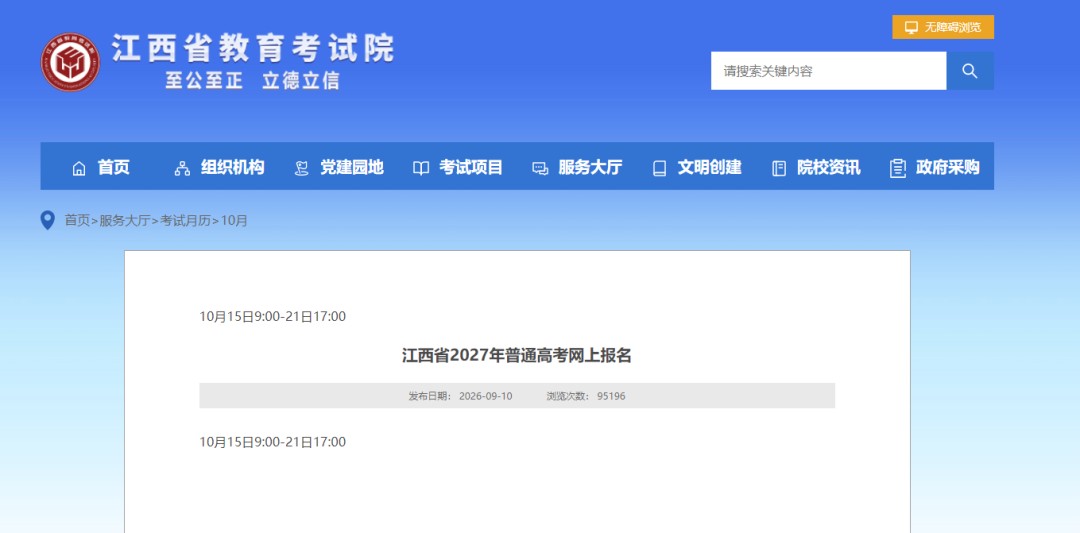
Task: Click 10月 breadcrumb link
Action: point(234,220)
